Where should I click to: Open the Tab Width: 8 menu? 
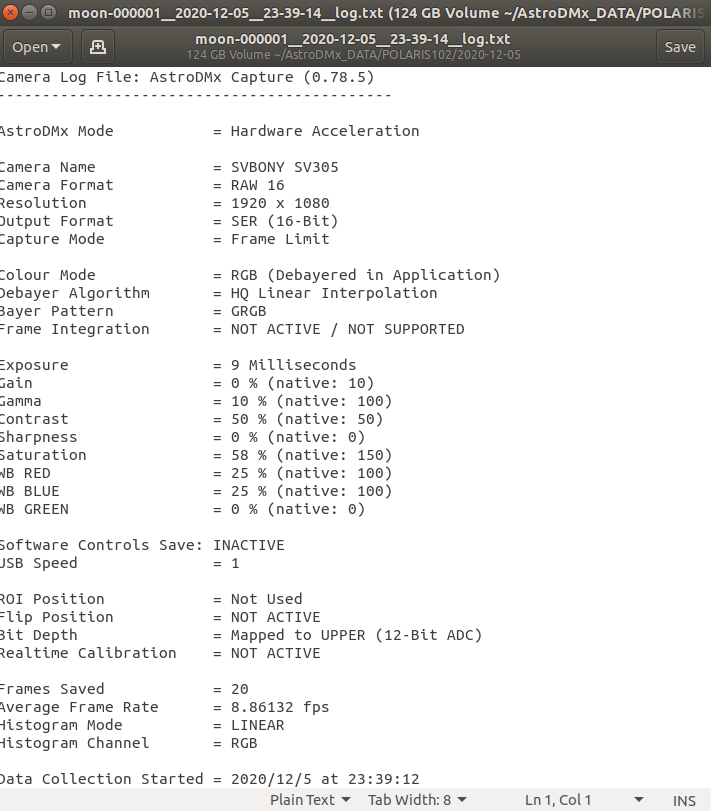pyautogui.click(x=417, y=800)
